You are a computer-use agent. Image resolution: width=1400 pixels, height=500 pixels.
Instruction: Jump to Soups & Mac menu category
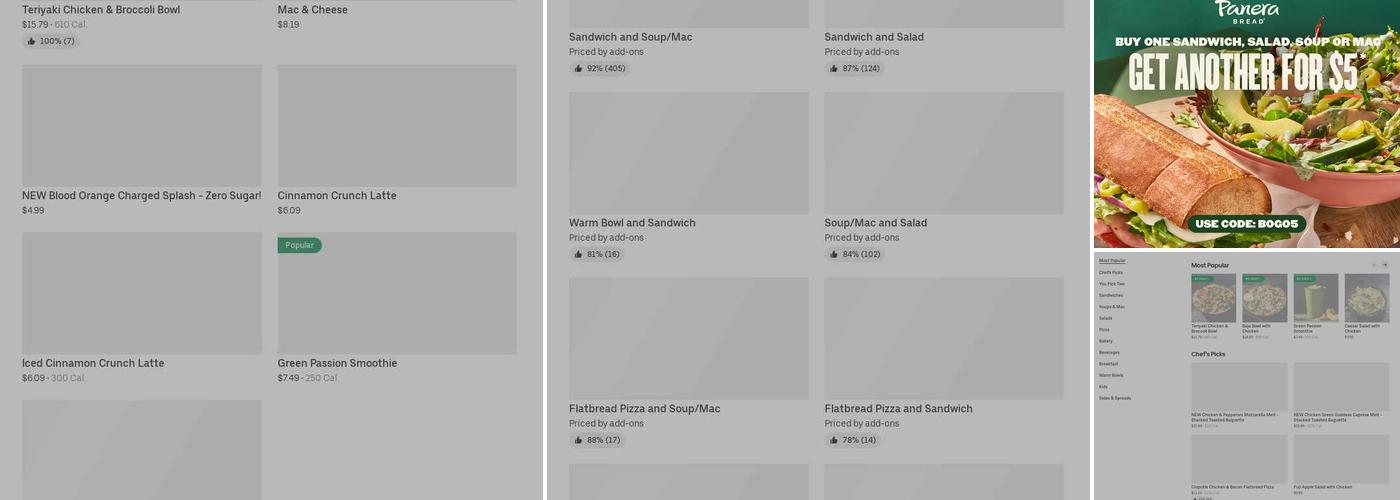pyautogui.click(x=1111, y=307)
